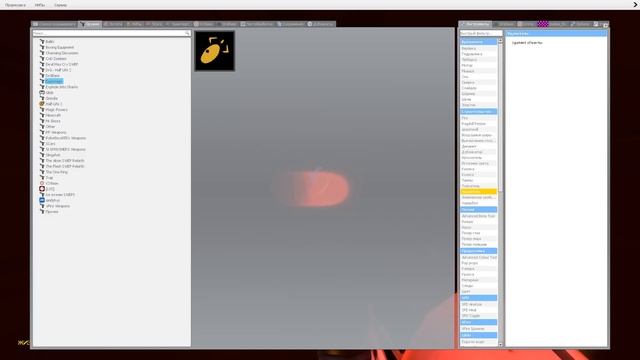
Task: Select the Minecraft weapon category
Action: click(53, 116)
